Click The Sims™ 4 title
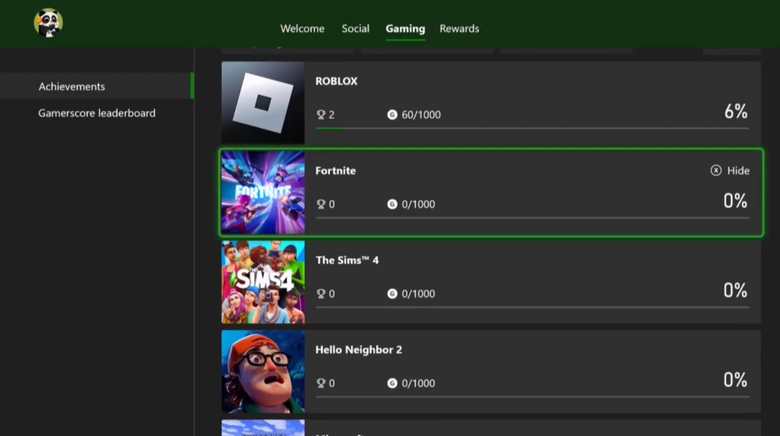This screenshot has width=780, height=436. tap(347, 260)
